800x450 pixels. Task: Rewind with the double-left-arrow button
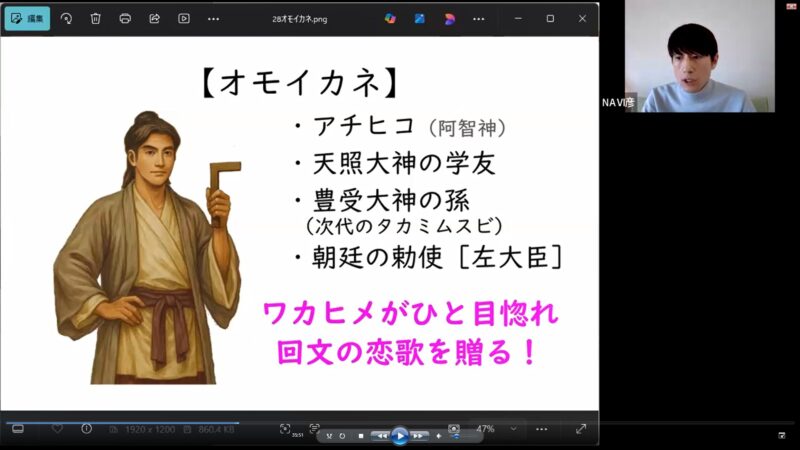(x=381, y=436)
